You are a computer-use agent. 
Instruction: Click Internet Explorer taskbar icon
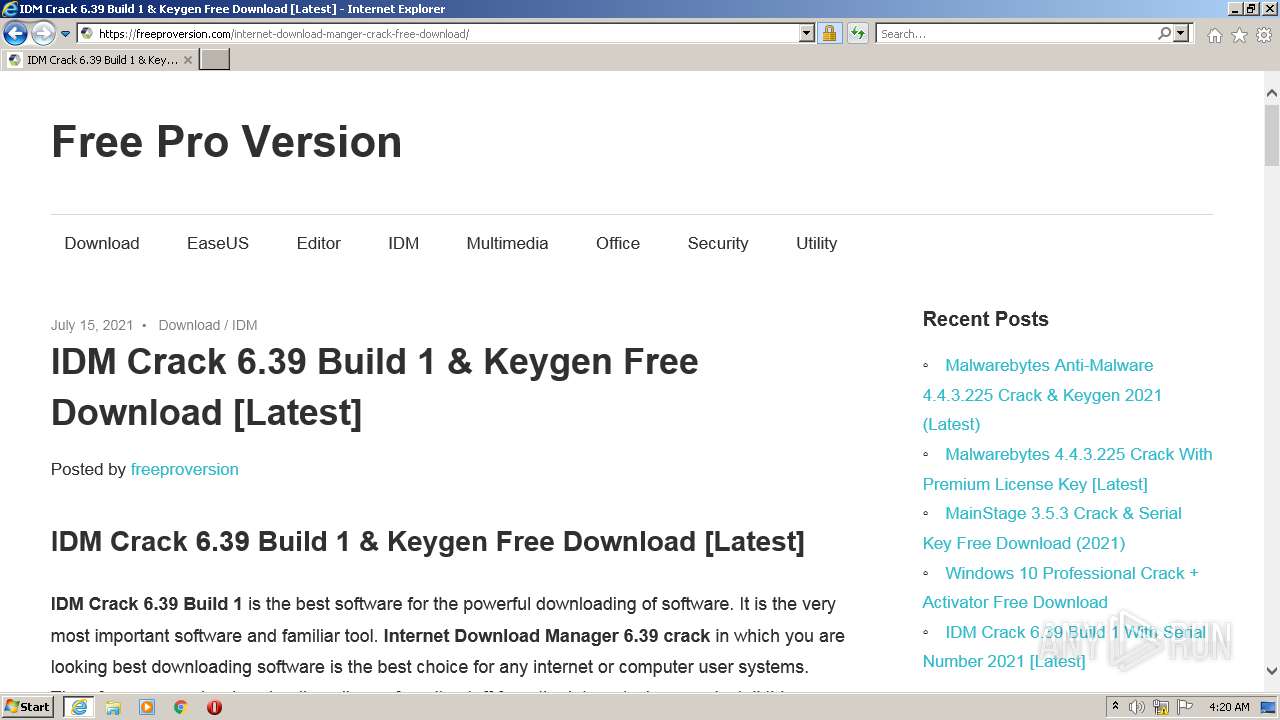(x=79, y=707)
